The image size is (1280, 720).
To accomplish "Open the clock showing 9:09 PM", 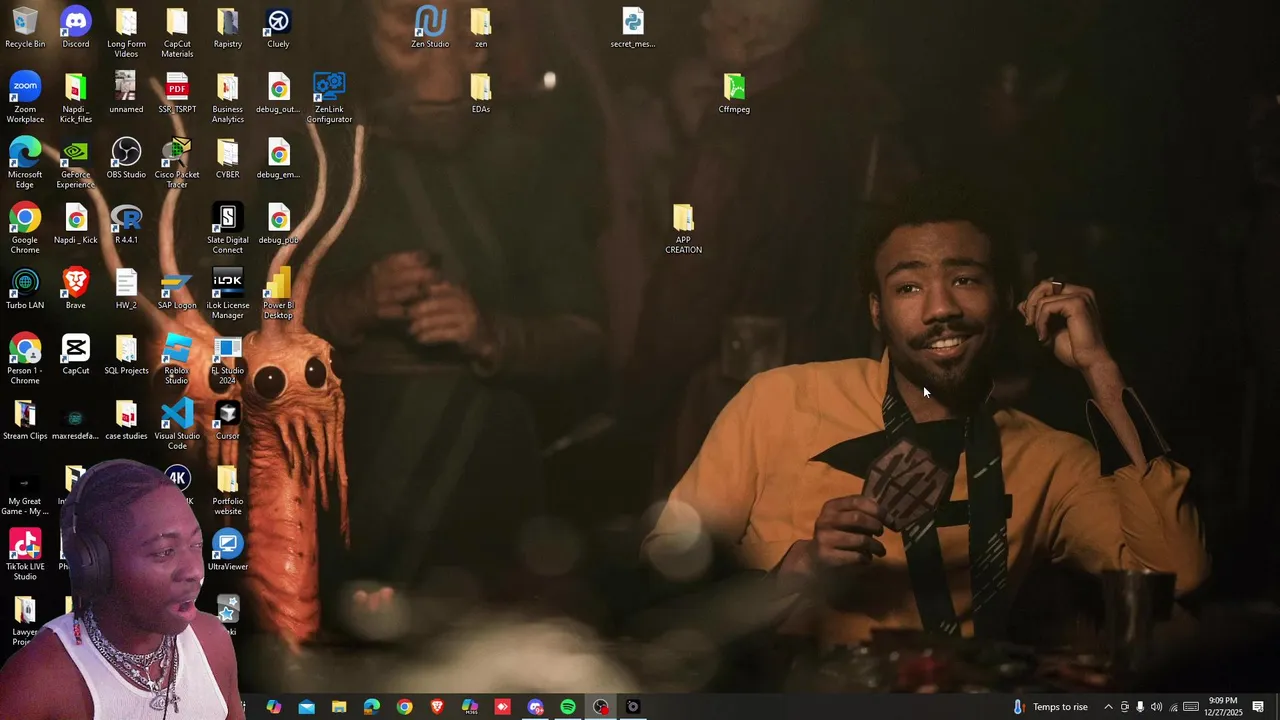I will coord(1224,707).
